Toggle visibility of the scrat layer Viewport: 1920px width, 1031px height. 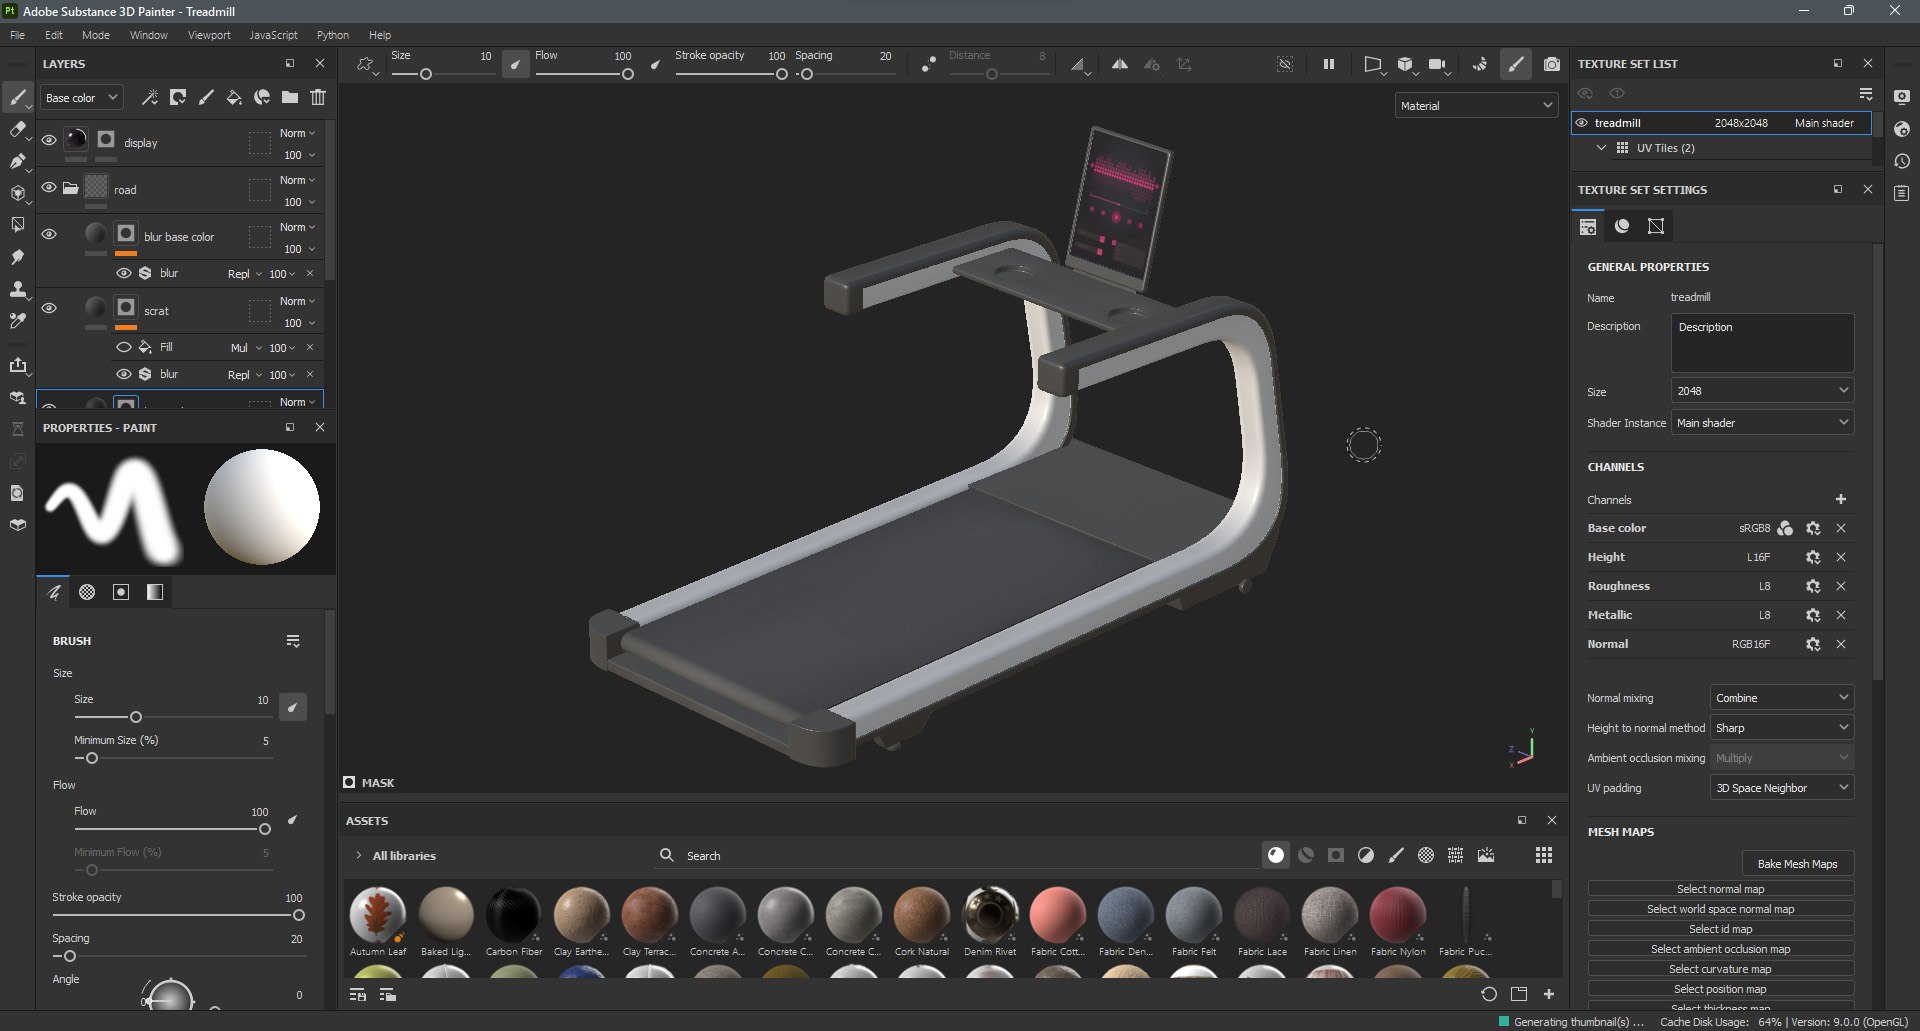pyautogui.click(x=49, y=308)
